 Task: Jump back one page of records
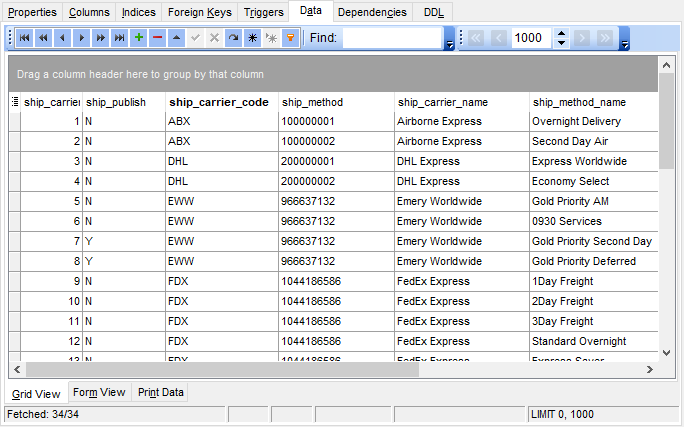coord(43,38)
